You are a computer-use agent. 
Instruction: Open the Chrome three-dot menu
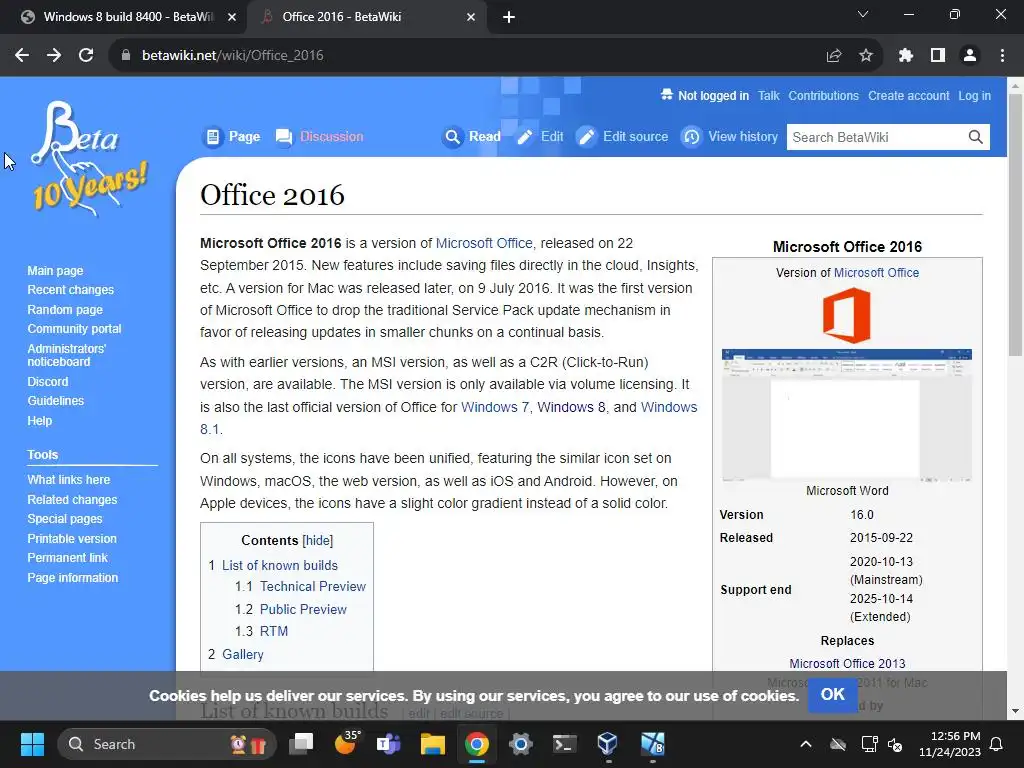pos(1002,56)
